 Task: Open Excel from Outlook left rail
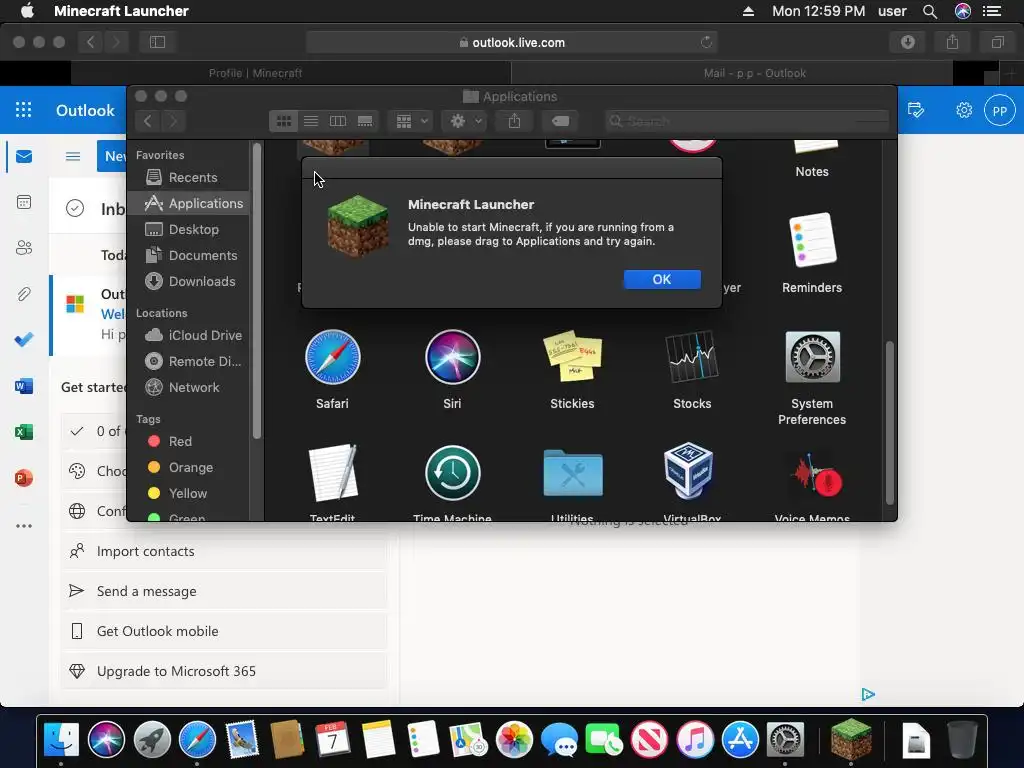click(x=24, y=432)
